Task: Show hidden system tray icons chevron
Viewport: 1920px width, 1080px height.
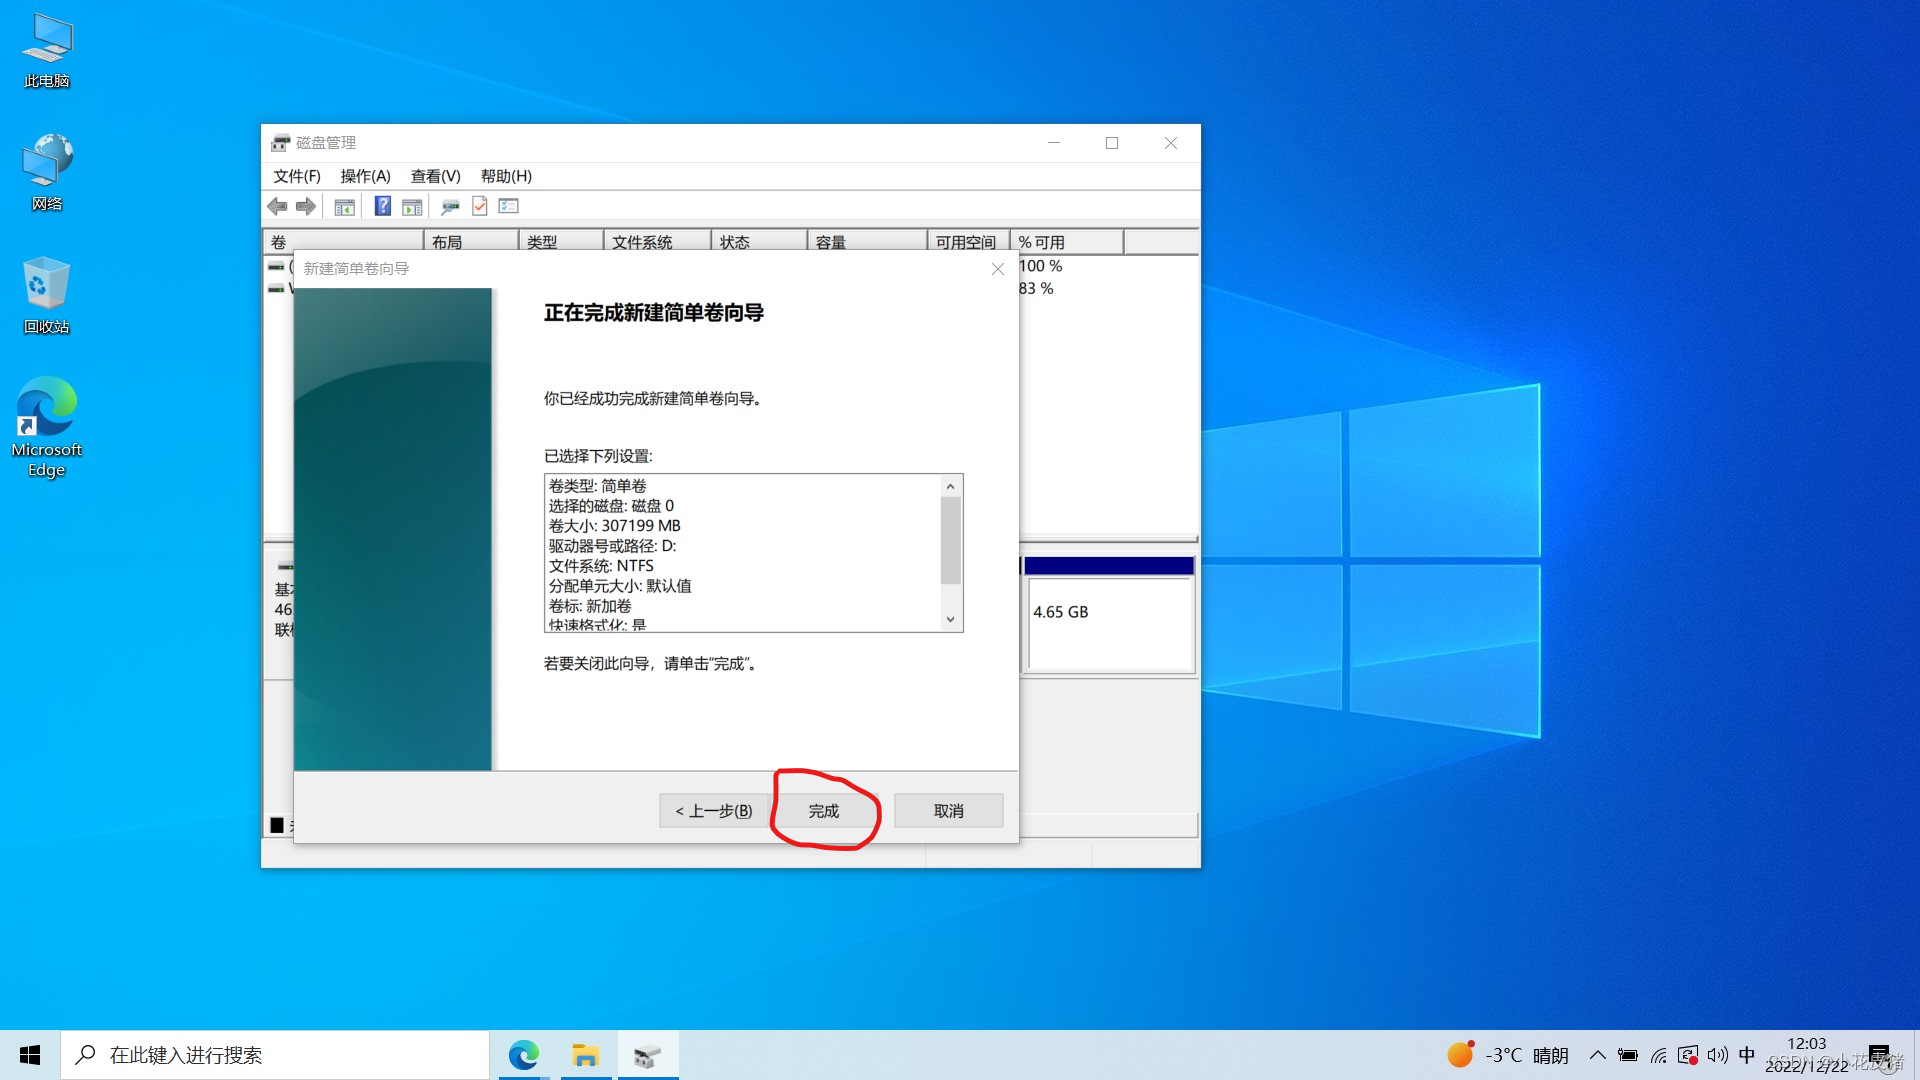Action: click(1597, 1055)
